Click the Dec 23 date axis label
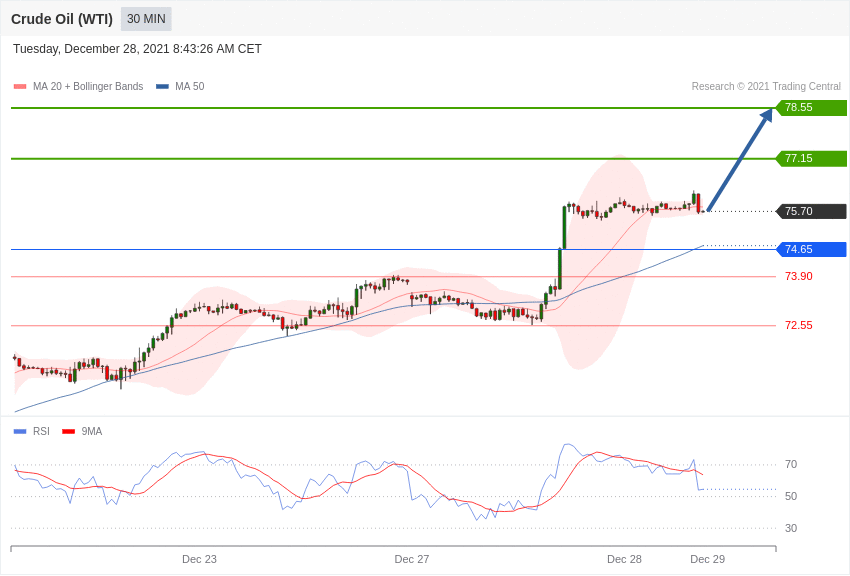 click(199, 559)
